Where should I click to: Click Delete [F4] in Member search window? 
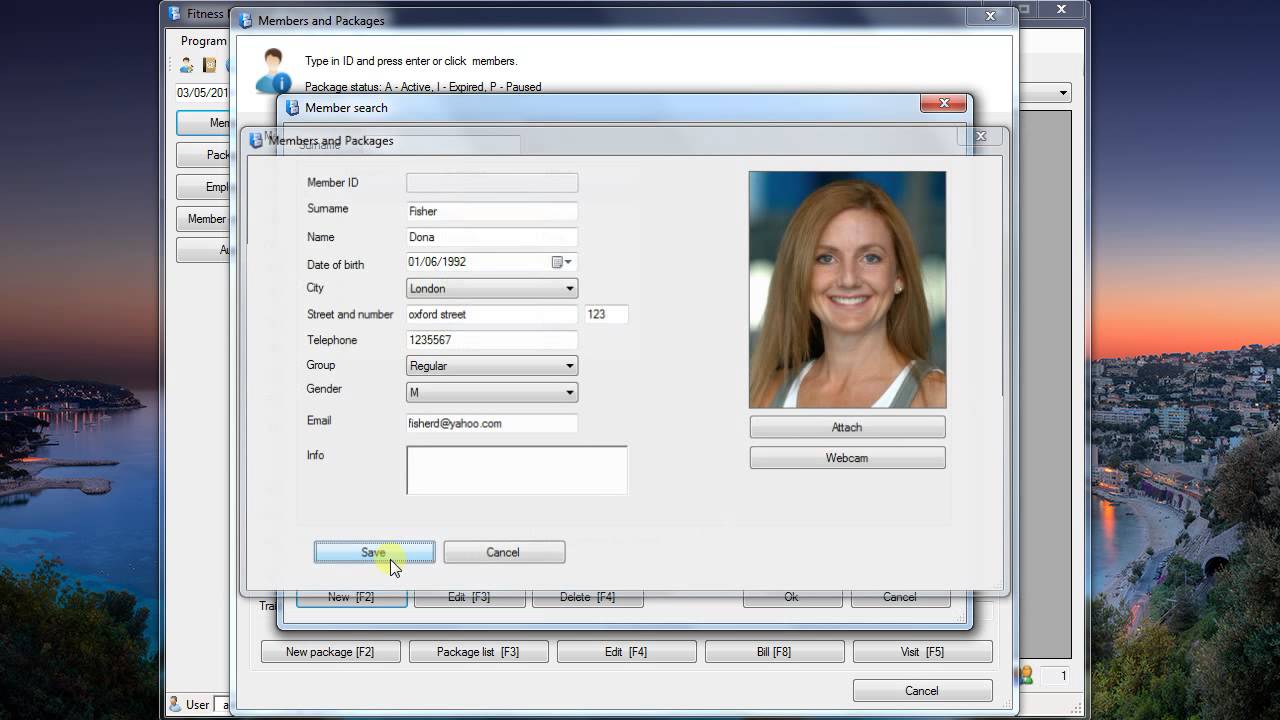coord(587,597)
